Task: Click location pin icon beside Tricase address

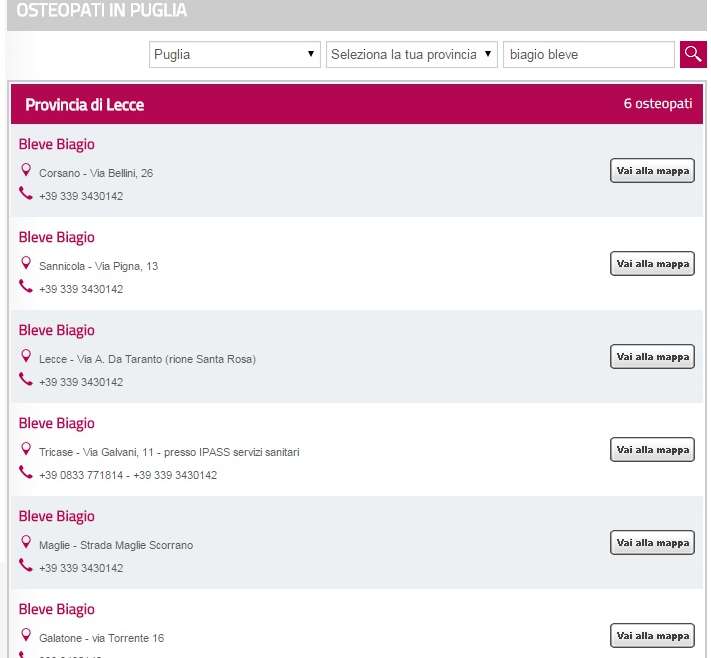Action: (26, 449)
